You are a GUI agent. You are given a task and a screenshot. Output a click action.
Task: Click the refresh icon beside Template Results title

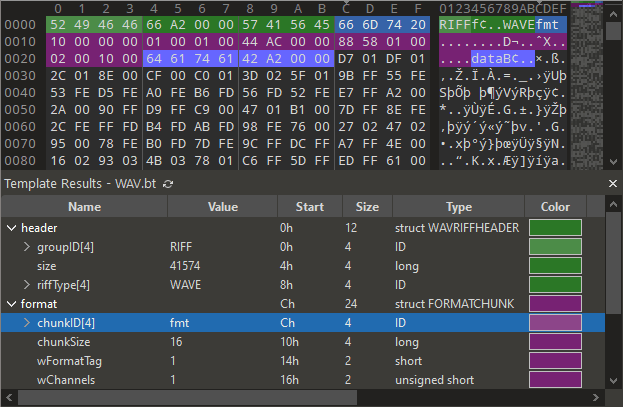tap(167, 184)
